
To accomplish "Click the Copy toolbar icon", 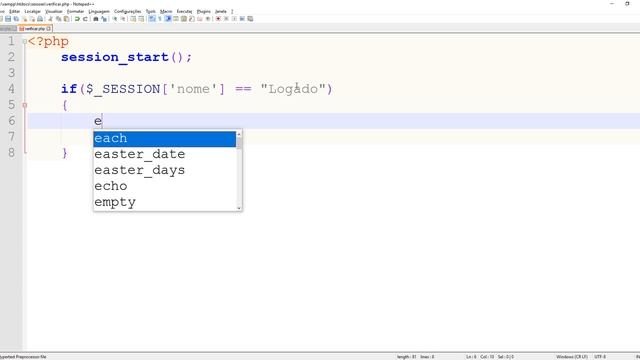I will click(58, 19).
